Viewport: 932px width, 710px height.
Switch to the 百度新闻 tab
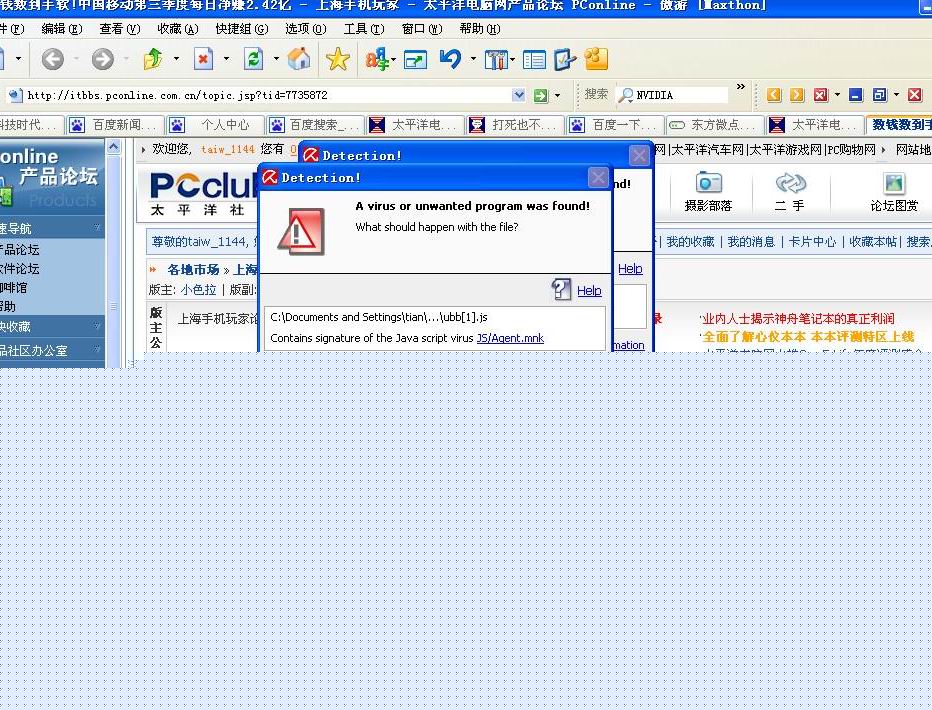114,125
